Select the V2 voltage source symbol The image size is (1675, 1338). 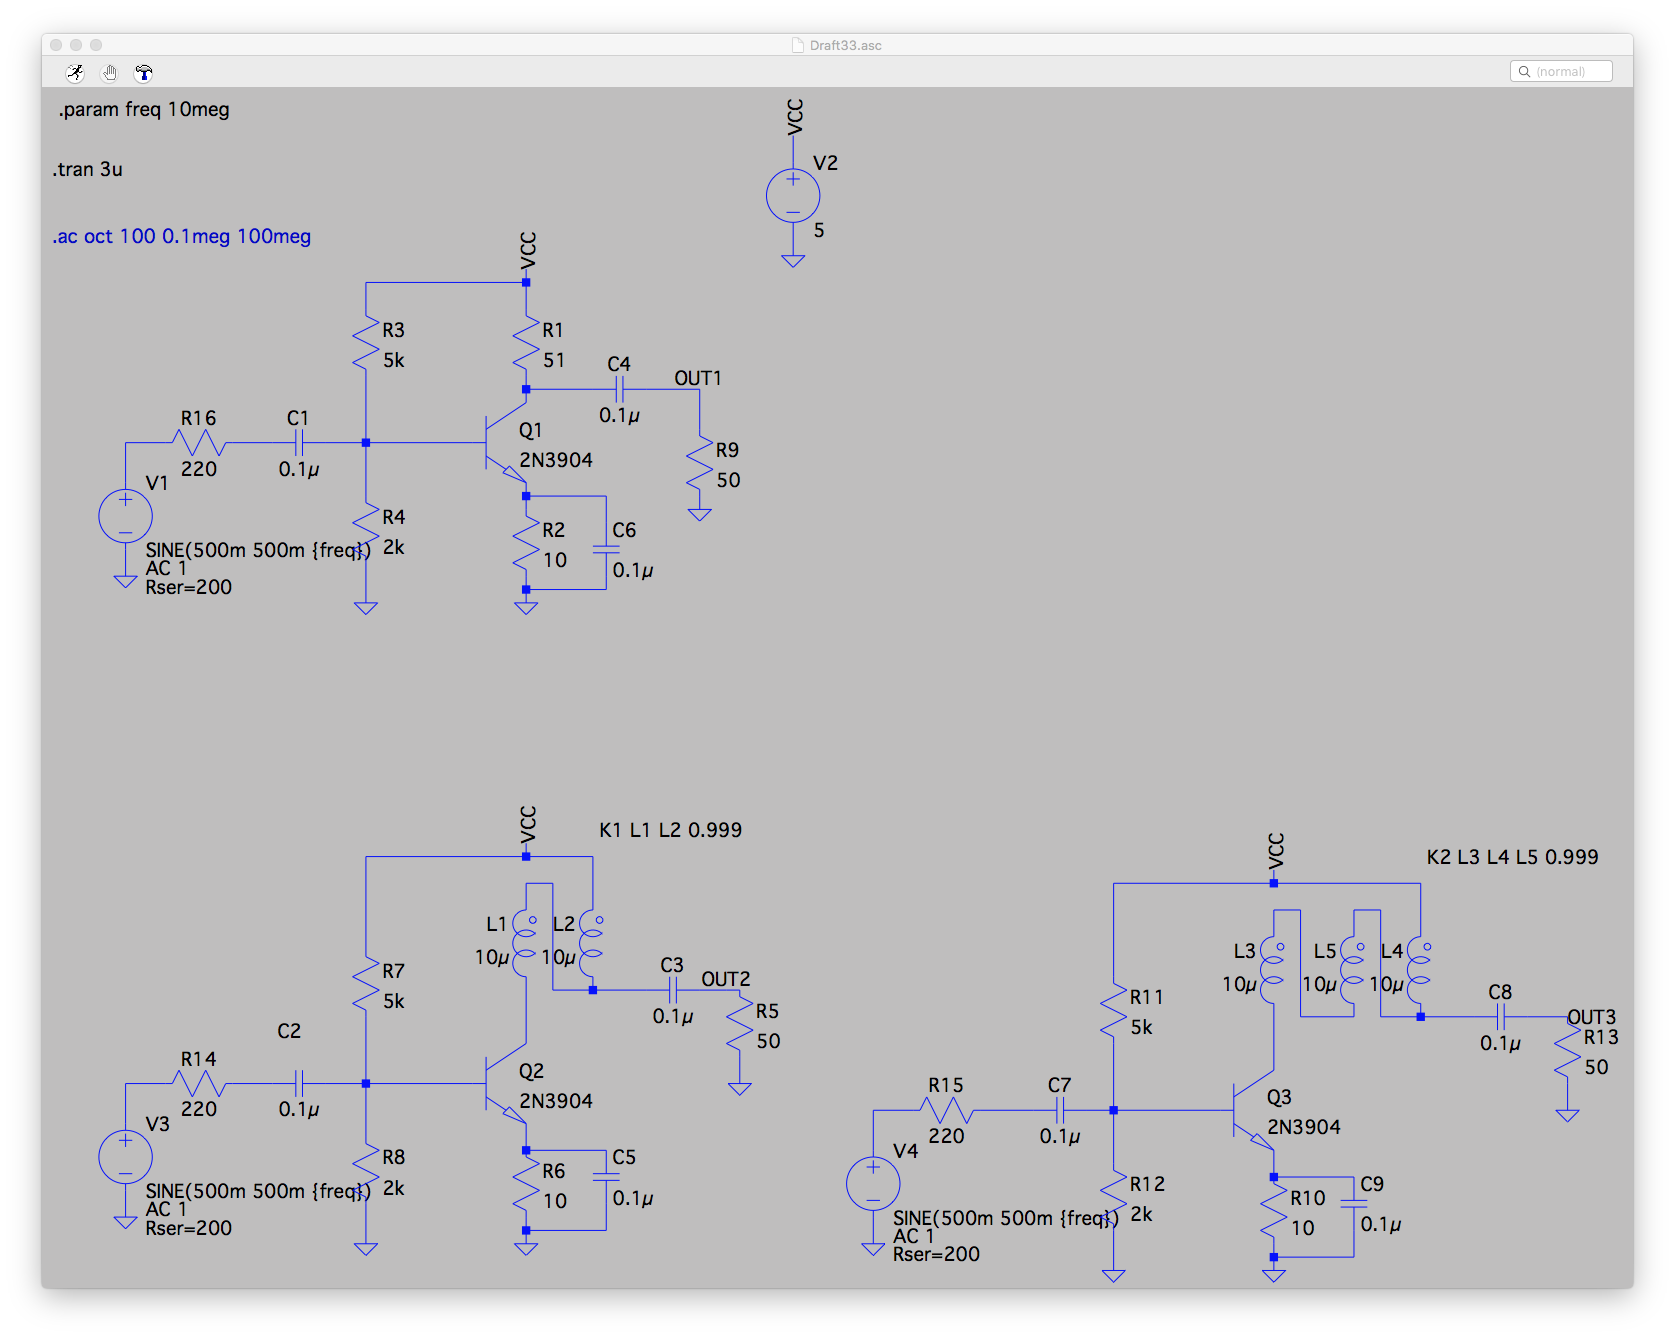coord(793,196)
